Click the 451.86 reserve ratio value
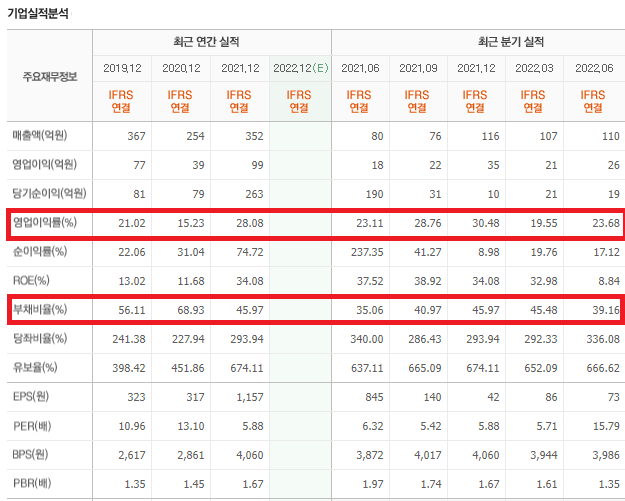625x501 pixels. (188, 368)
